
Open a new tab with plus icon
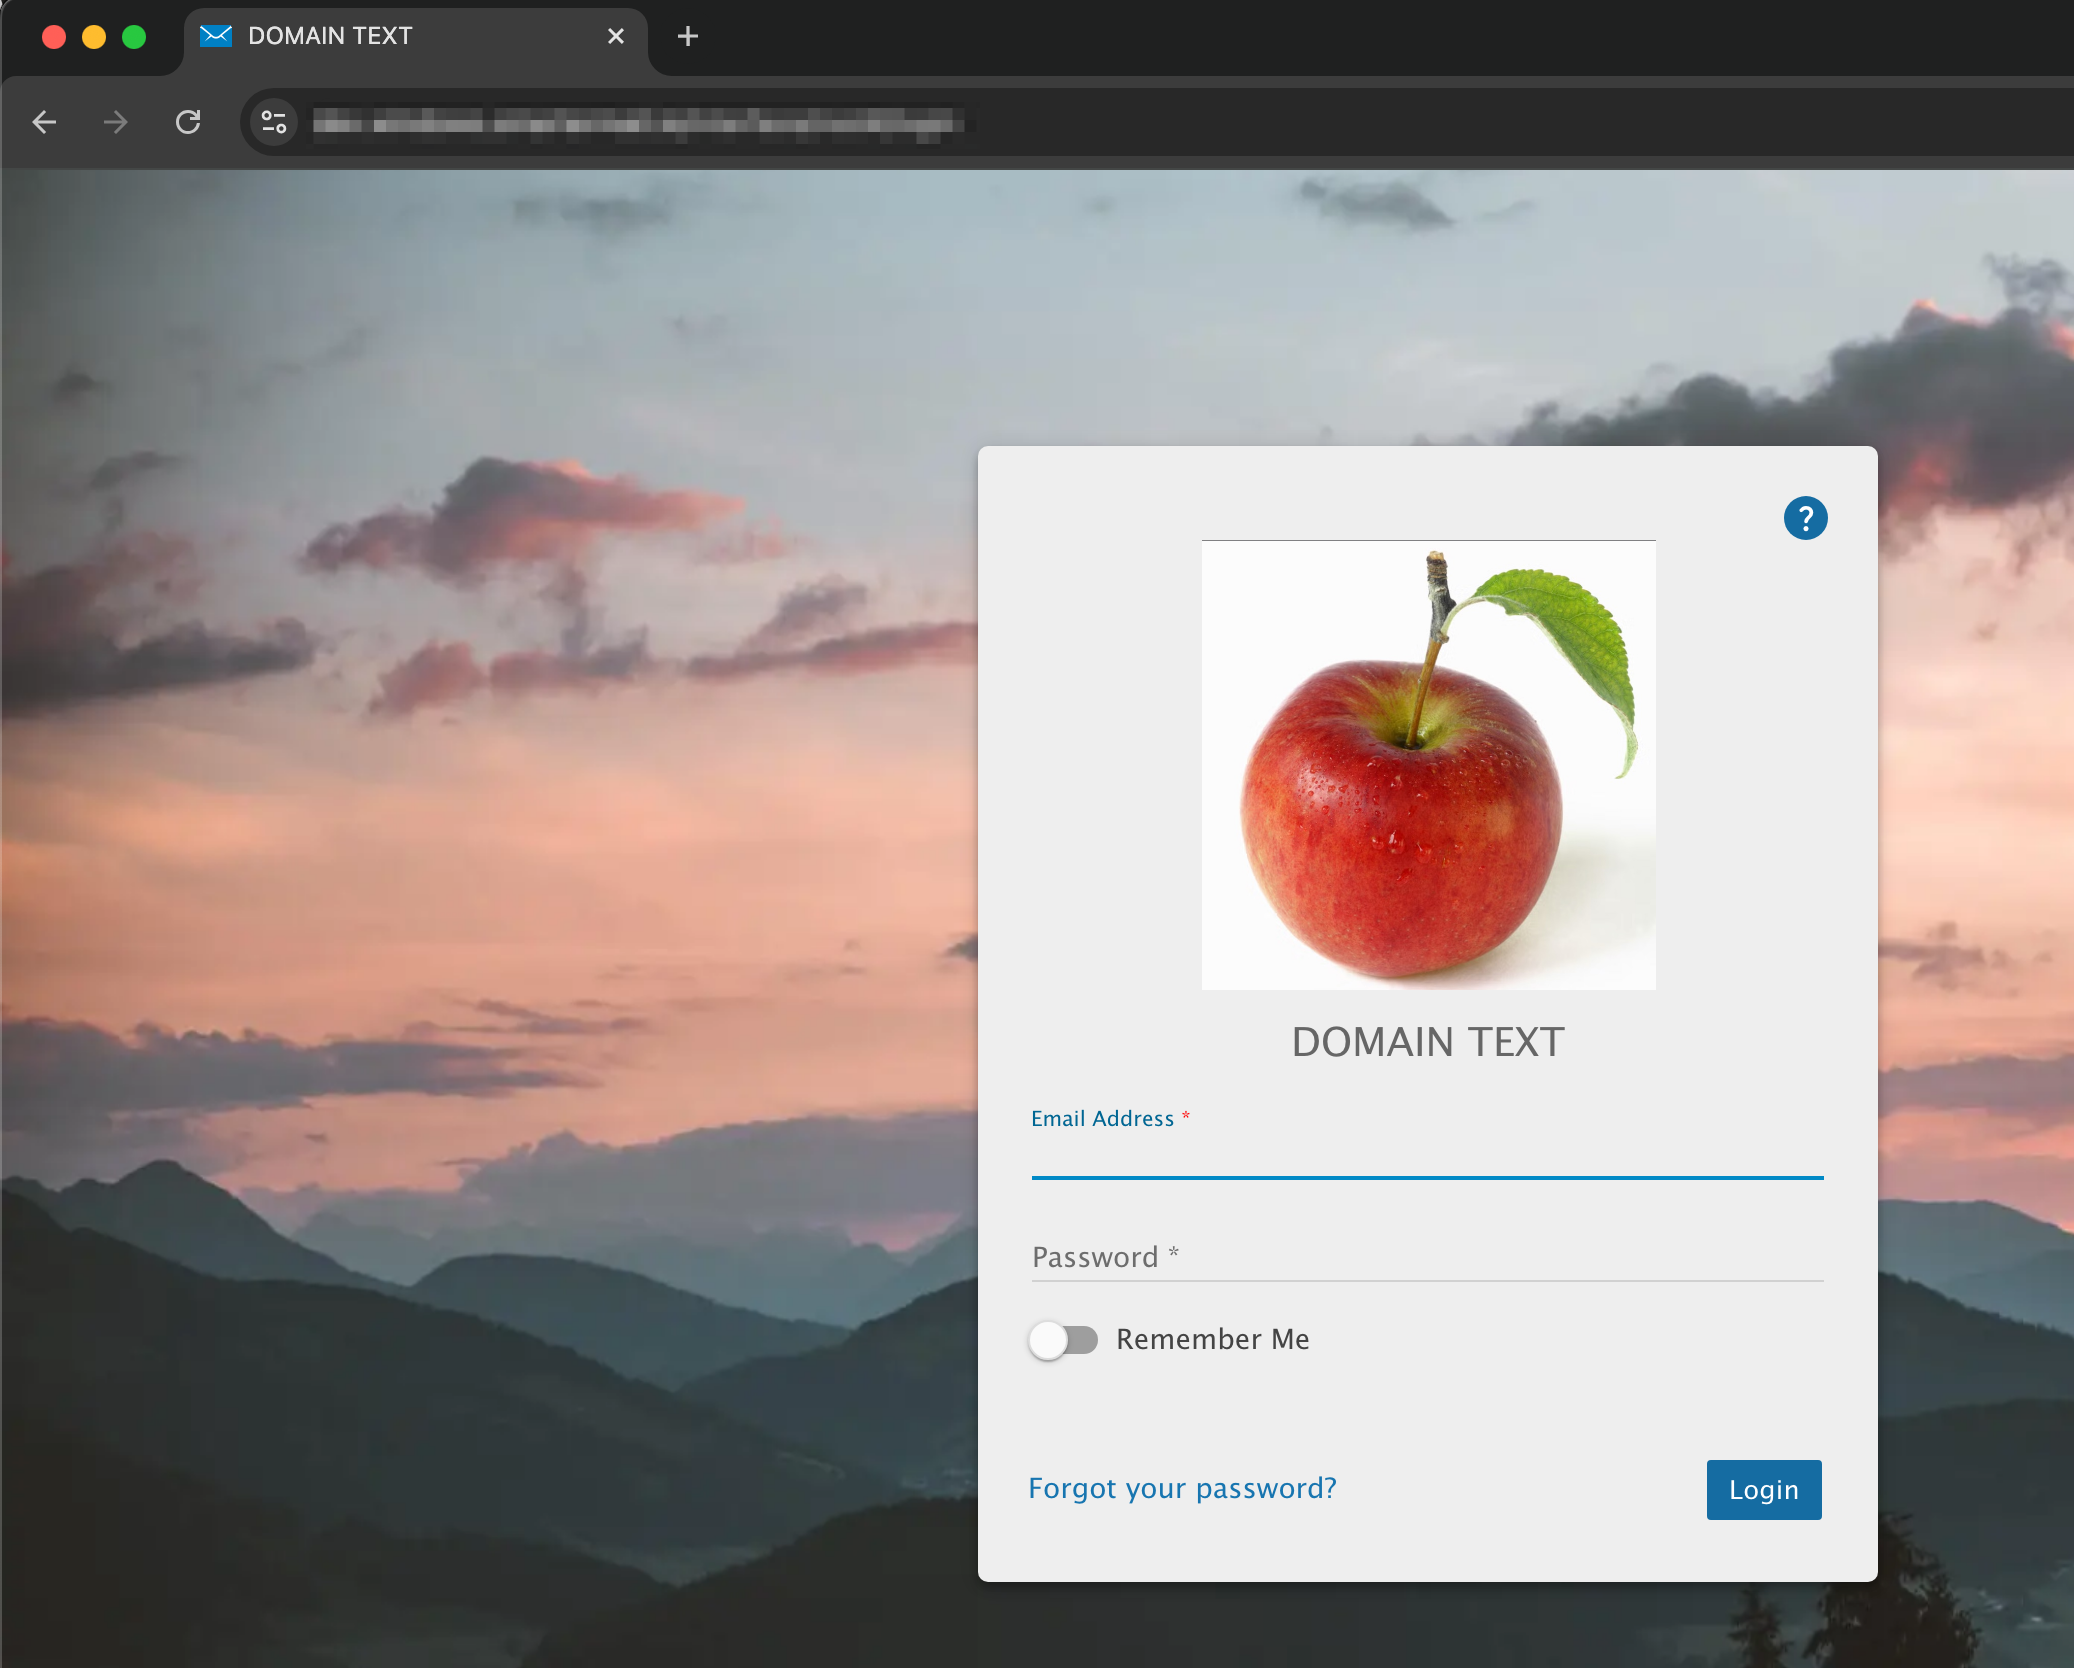[688, 37]
